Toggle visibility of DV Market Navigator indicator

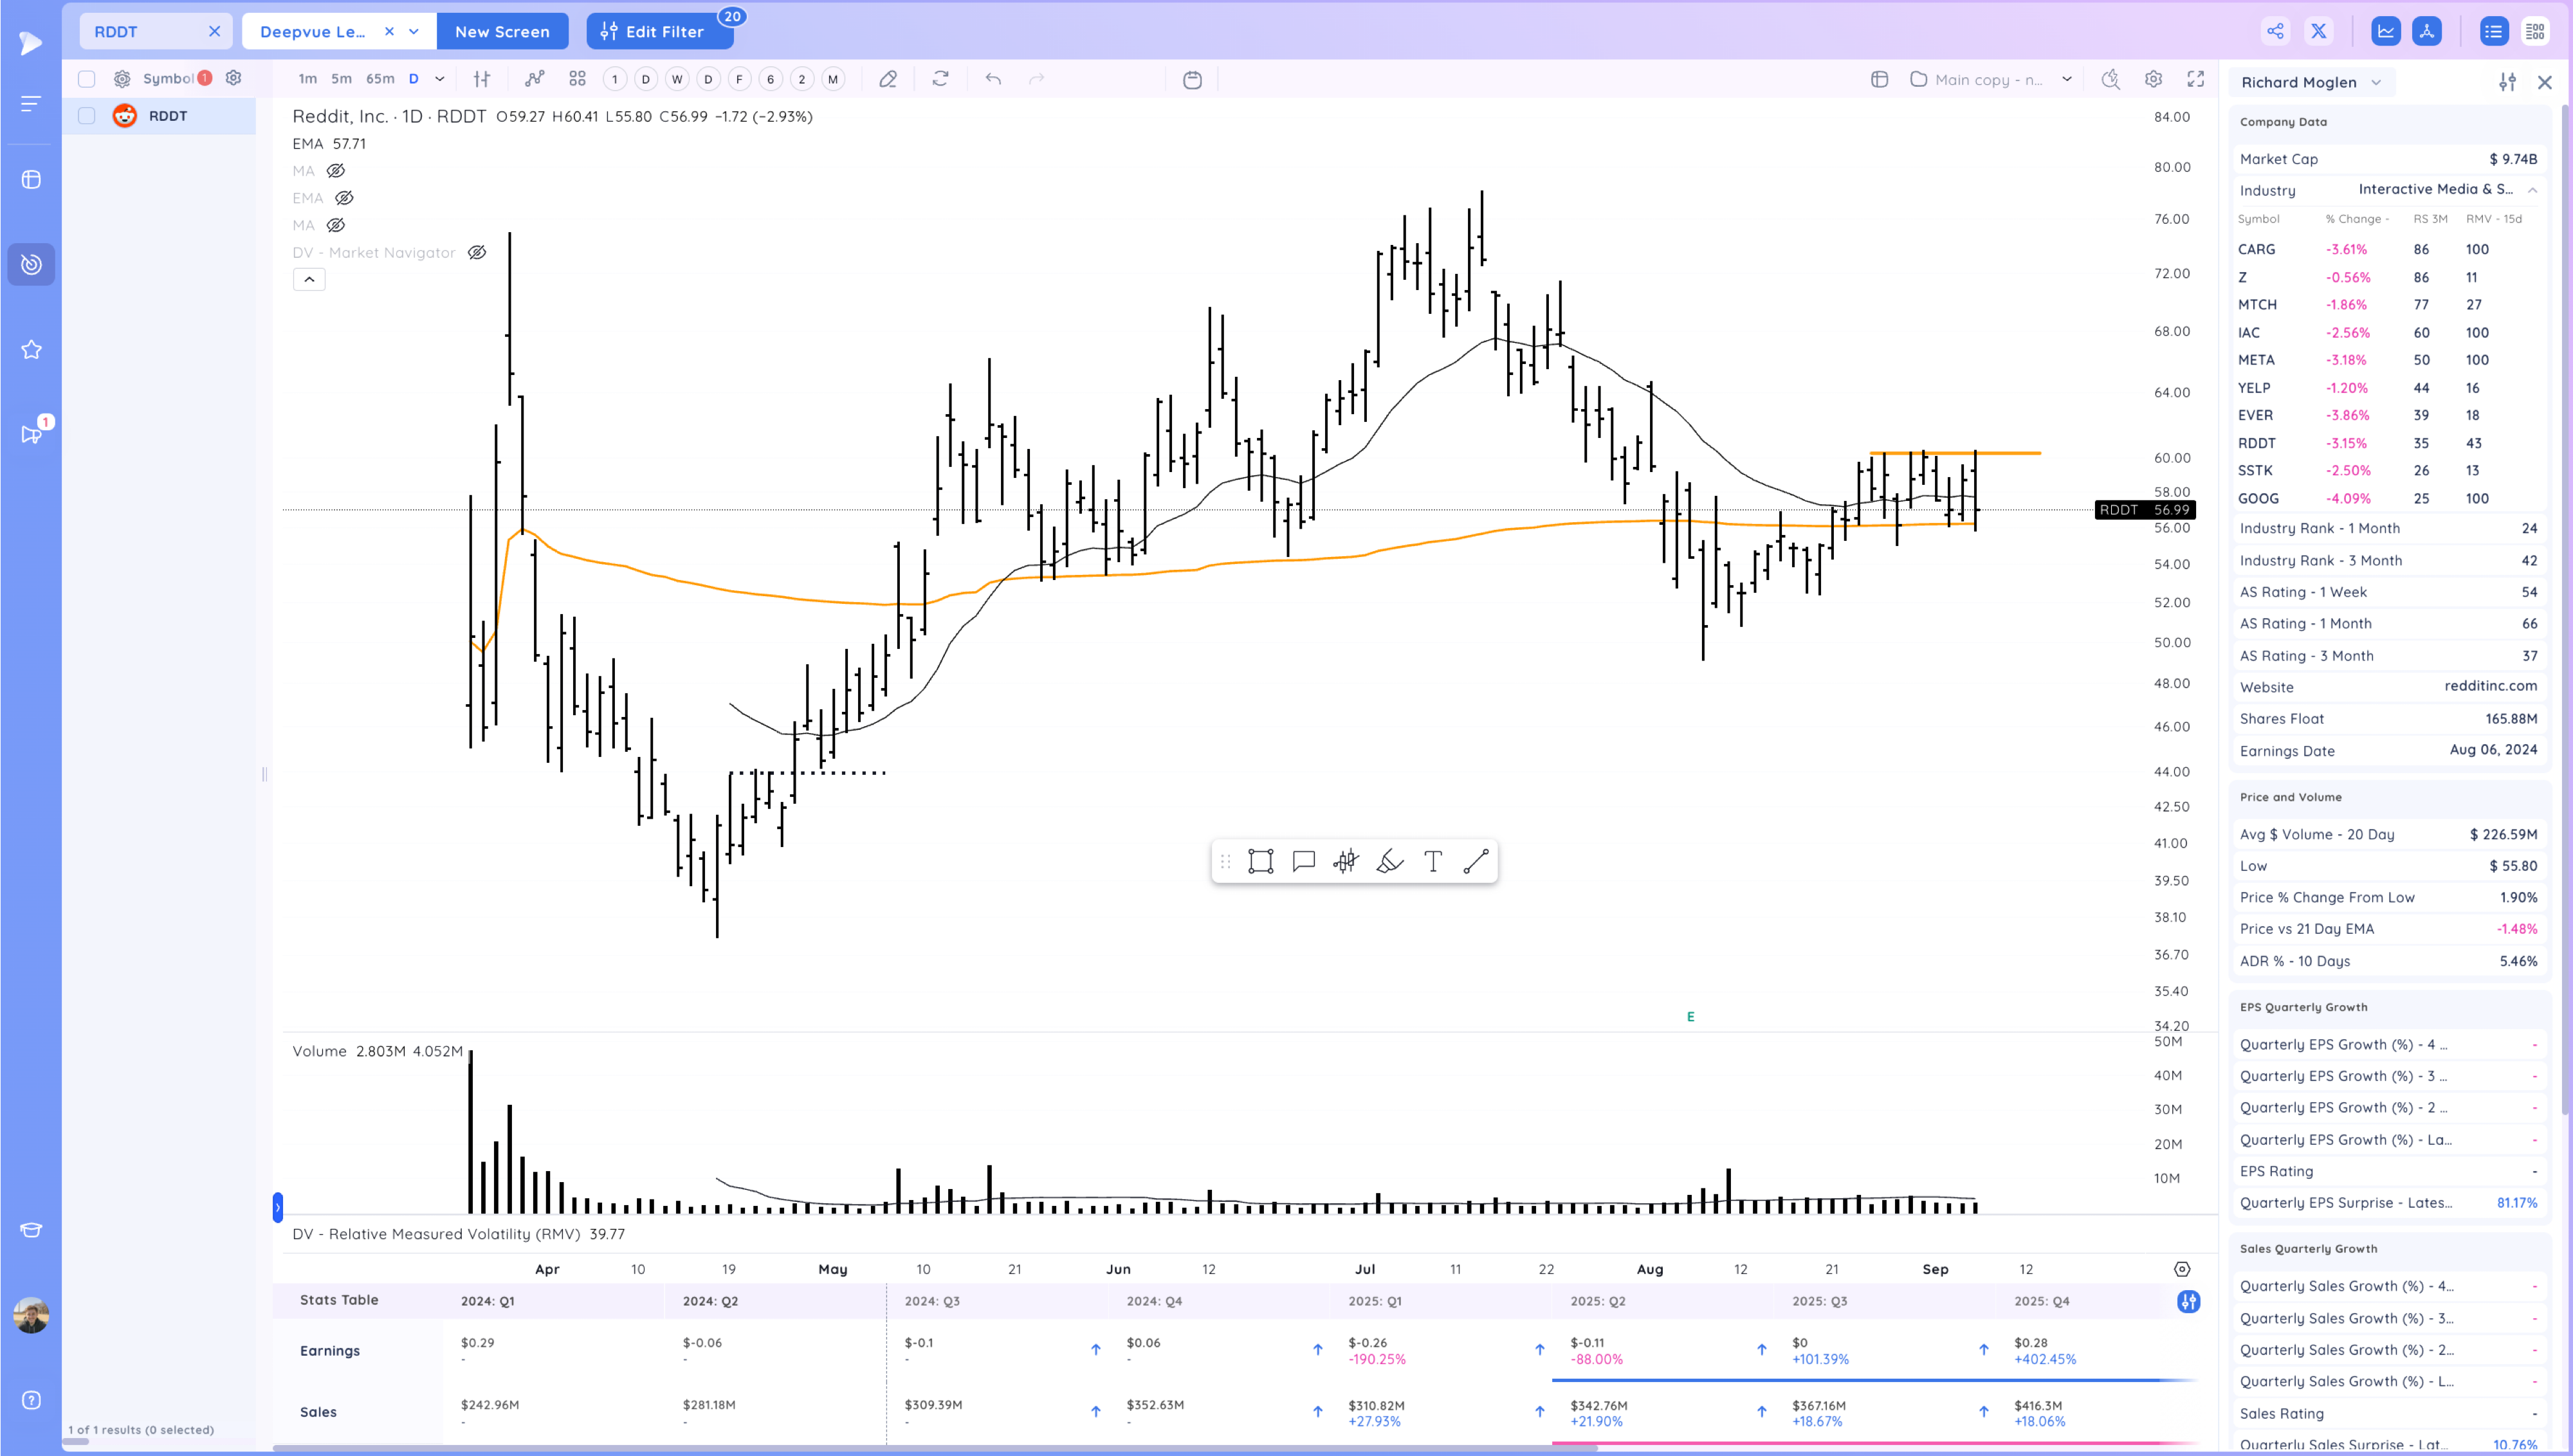point(477,252)
